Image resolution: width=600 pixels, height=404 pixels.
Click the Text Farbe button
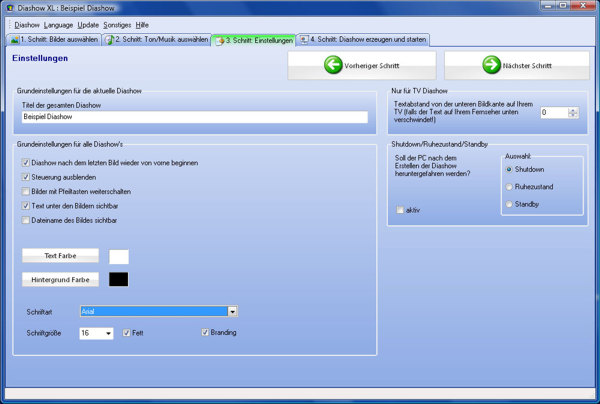click(60, 256)
